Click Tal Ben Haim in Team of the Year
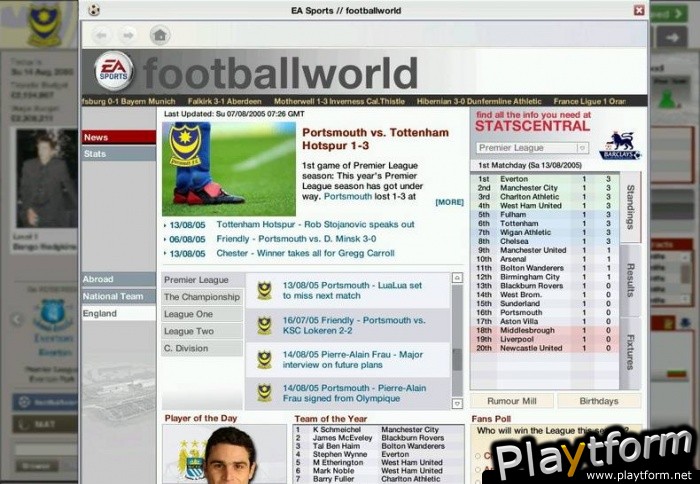 pos(336,446)
